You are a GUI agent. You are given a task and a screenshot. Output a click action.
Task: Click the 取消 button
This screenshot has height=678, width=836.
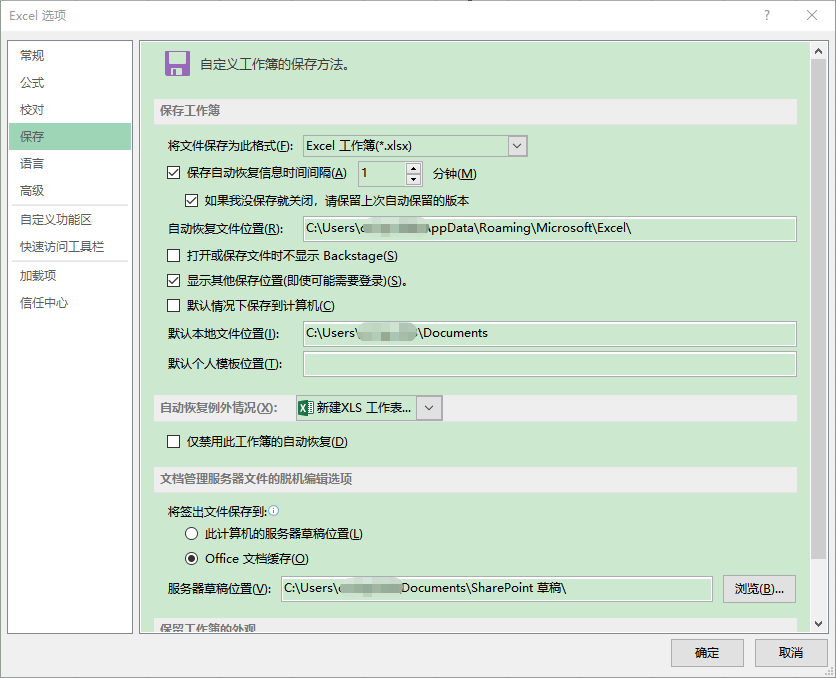(x=791, y=653)
